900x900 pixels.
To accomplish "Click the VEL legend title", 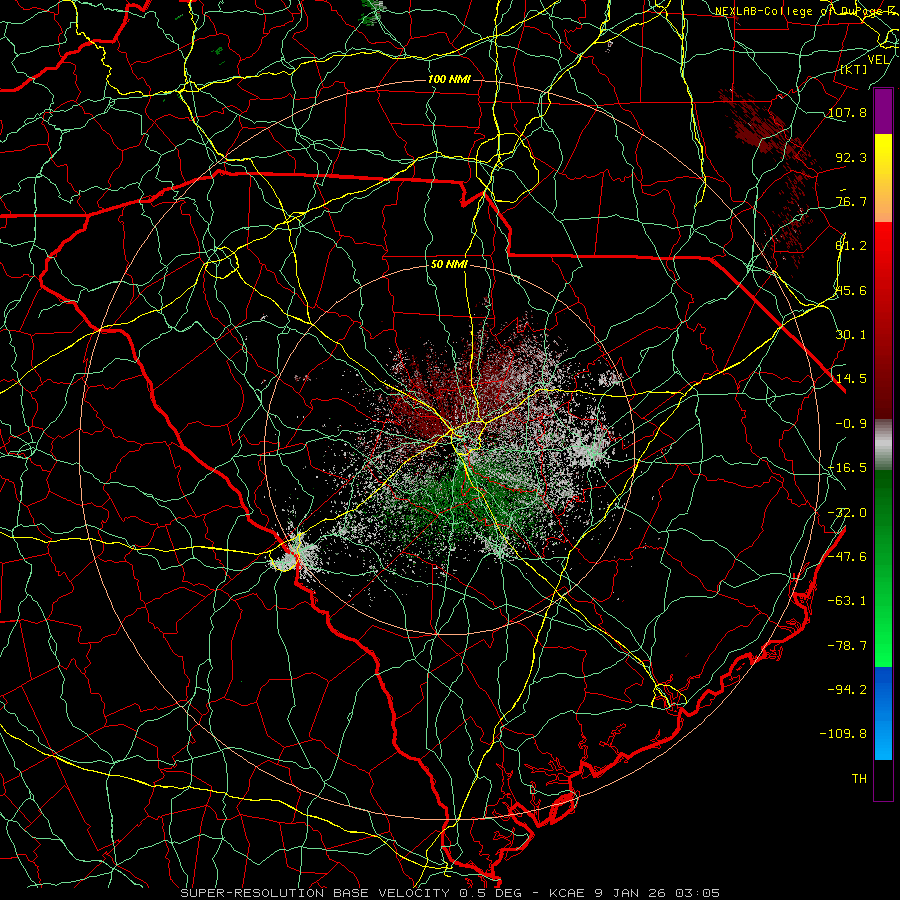I will point(879,60).
